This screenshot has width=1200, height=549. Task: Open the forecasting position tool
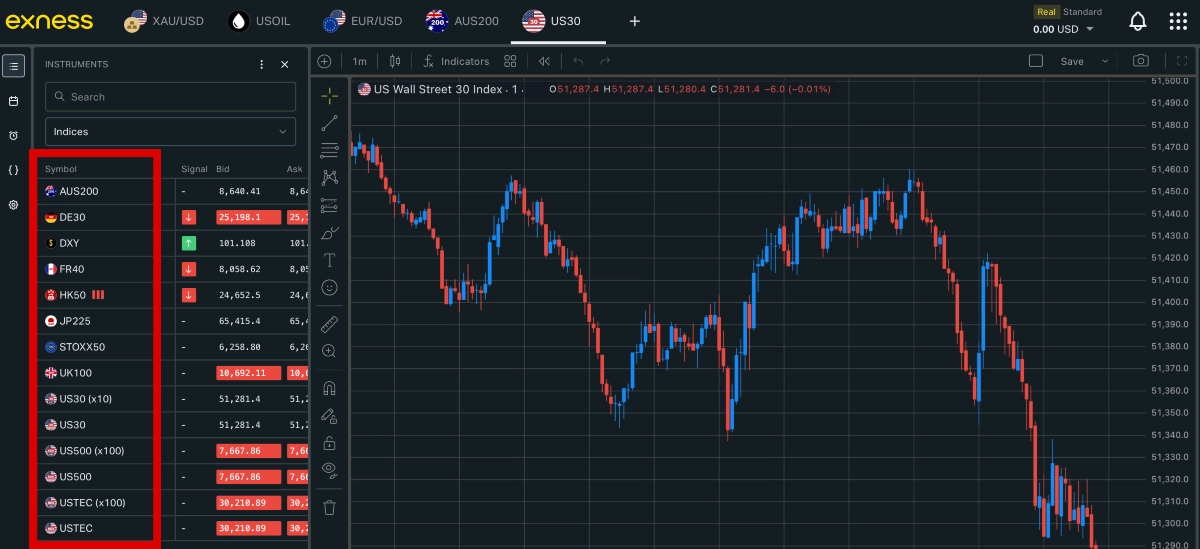[329, 205]
